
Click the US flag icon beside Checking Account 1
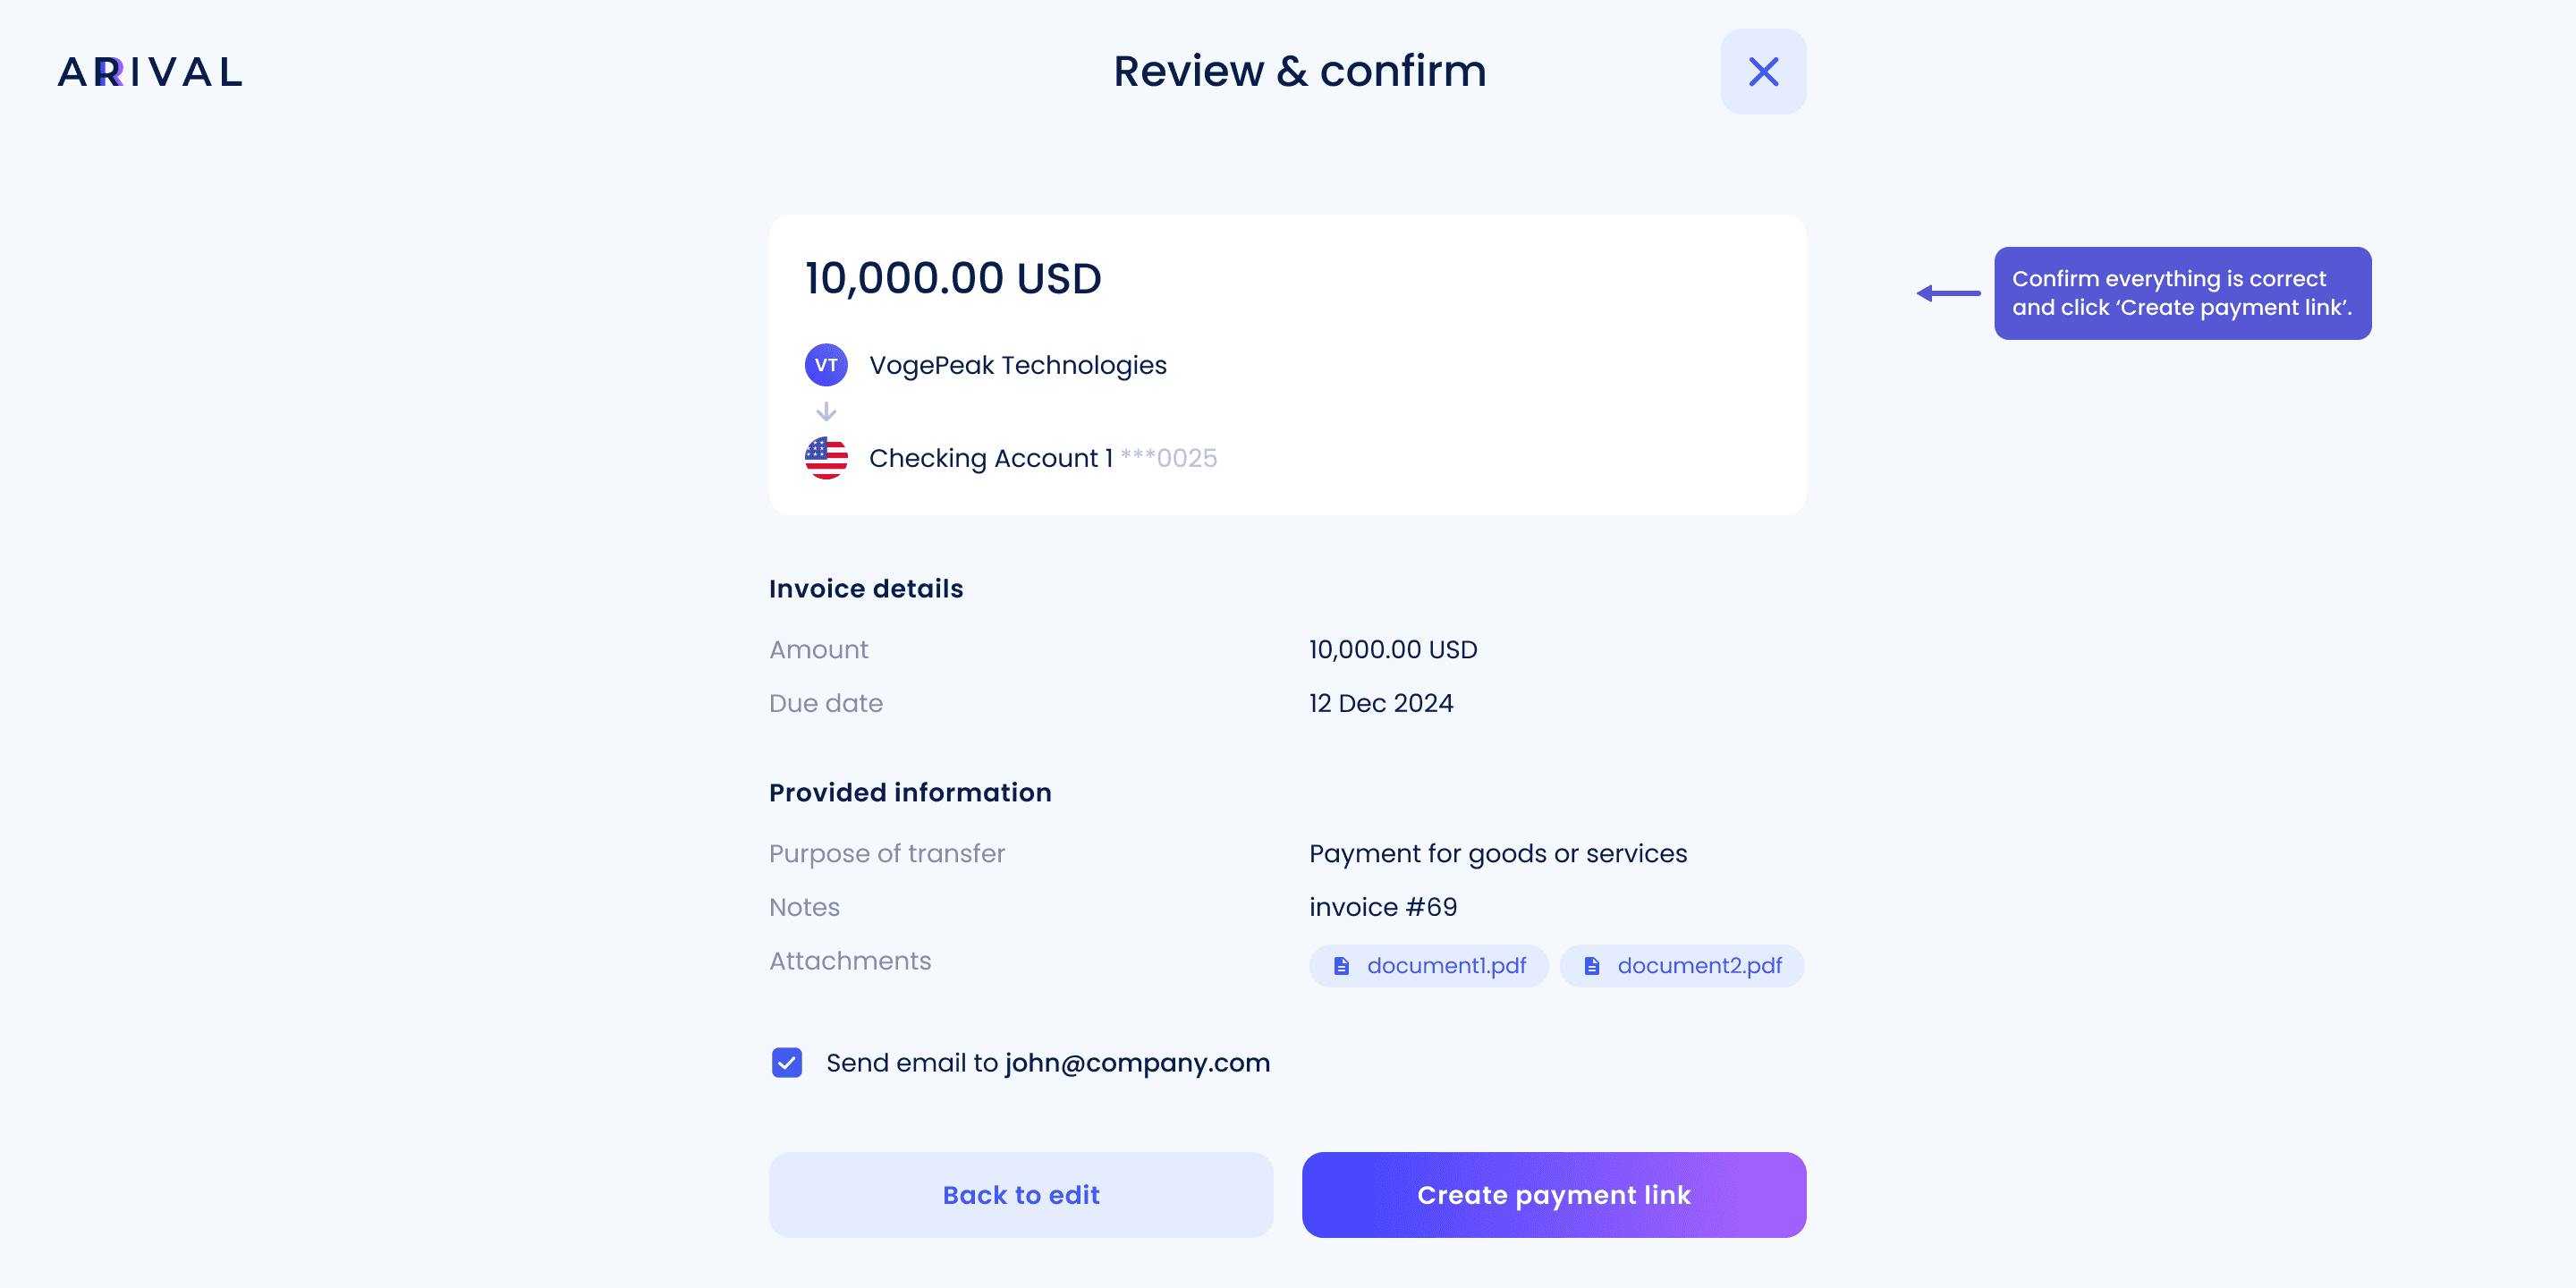coord(826,458)
